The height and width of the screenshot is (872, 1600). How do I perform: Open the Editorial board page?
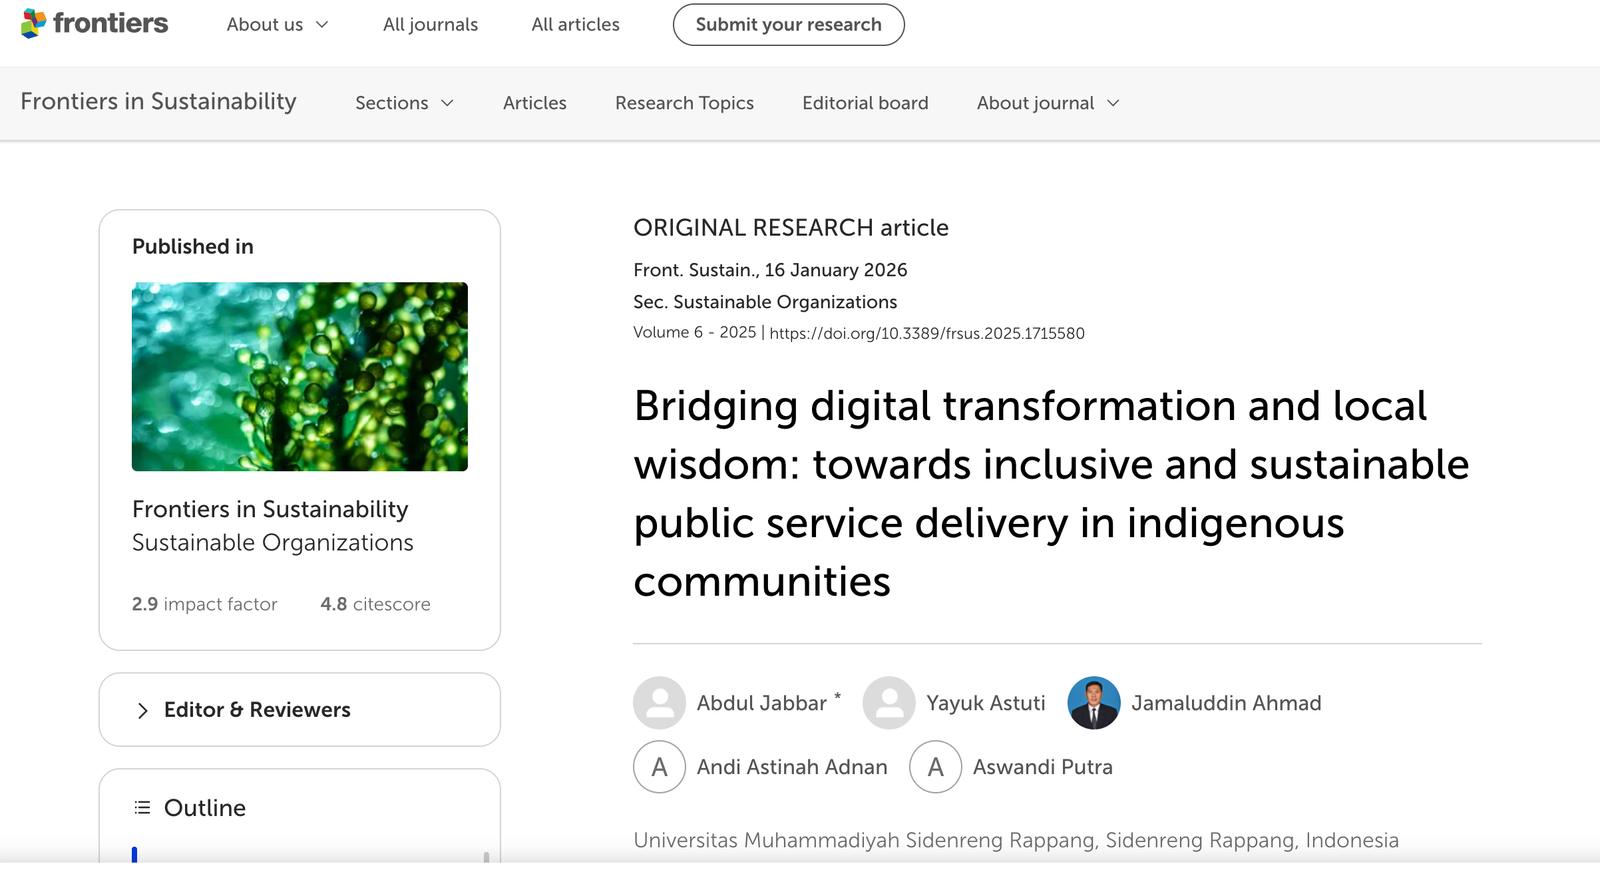pyautogui.click(x=865, y=103)
